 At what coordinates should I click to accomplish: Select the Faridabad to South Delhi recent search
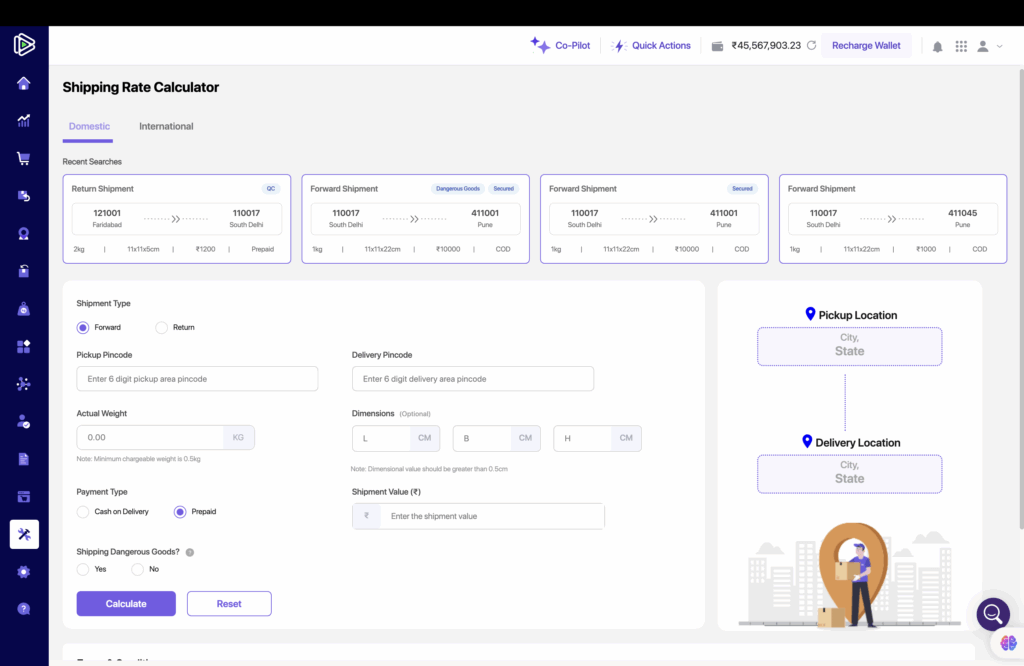point(176,219)
